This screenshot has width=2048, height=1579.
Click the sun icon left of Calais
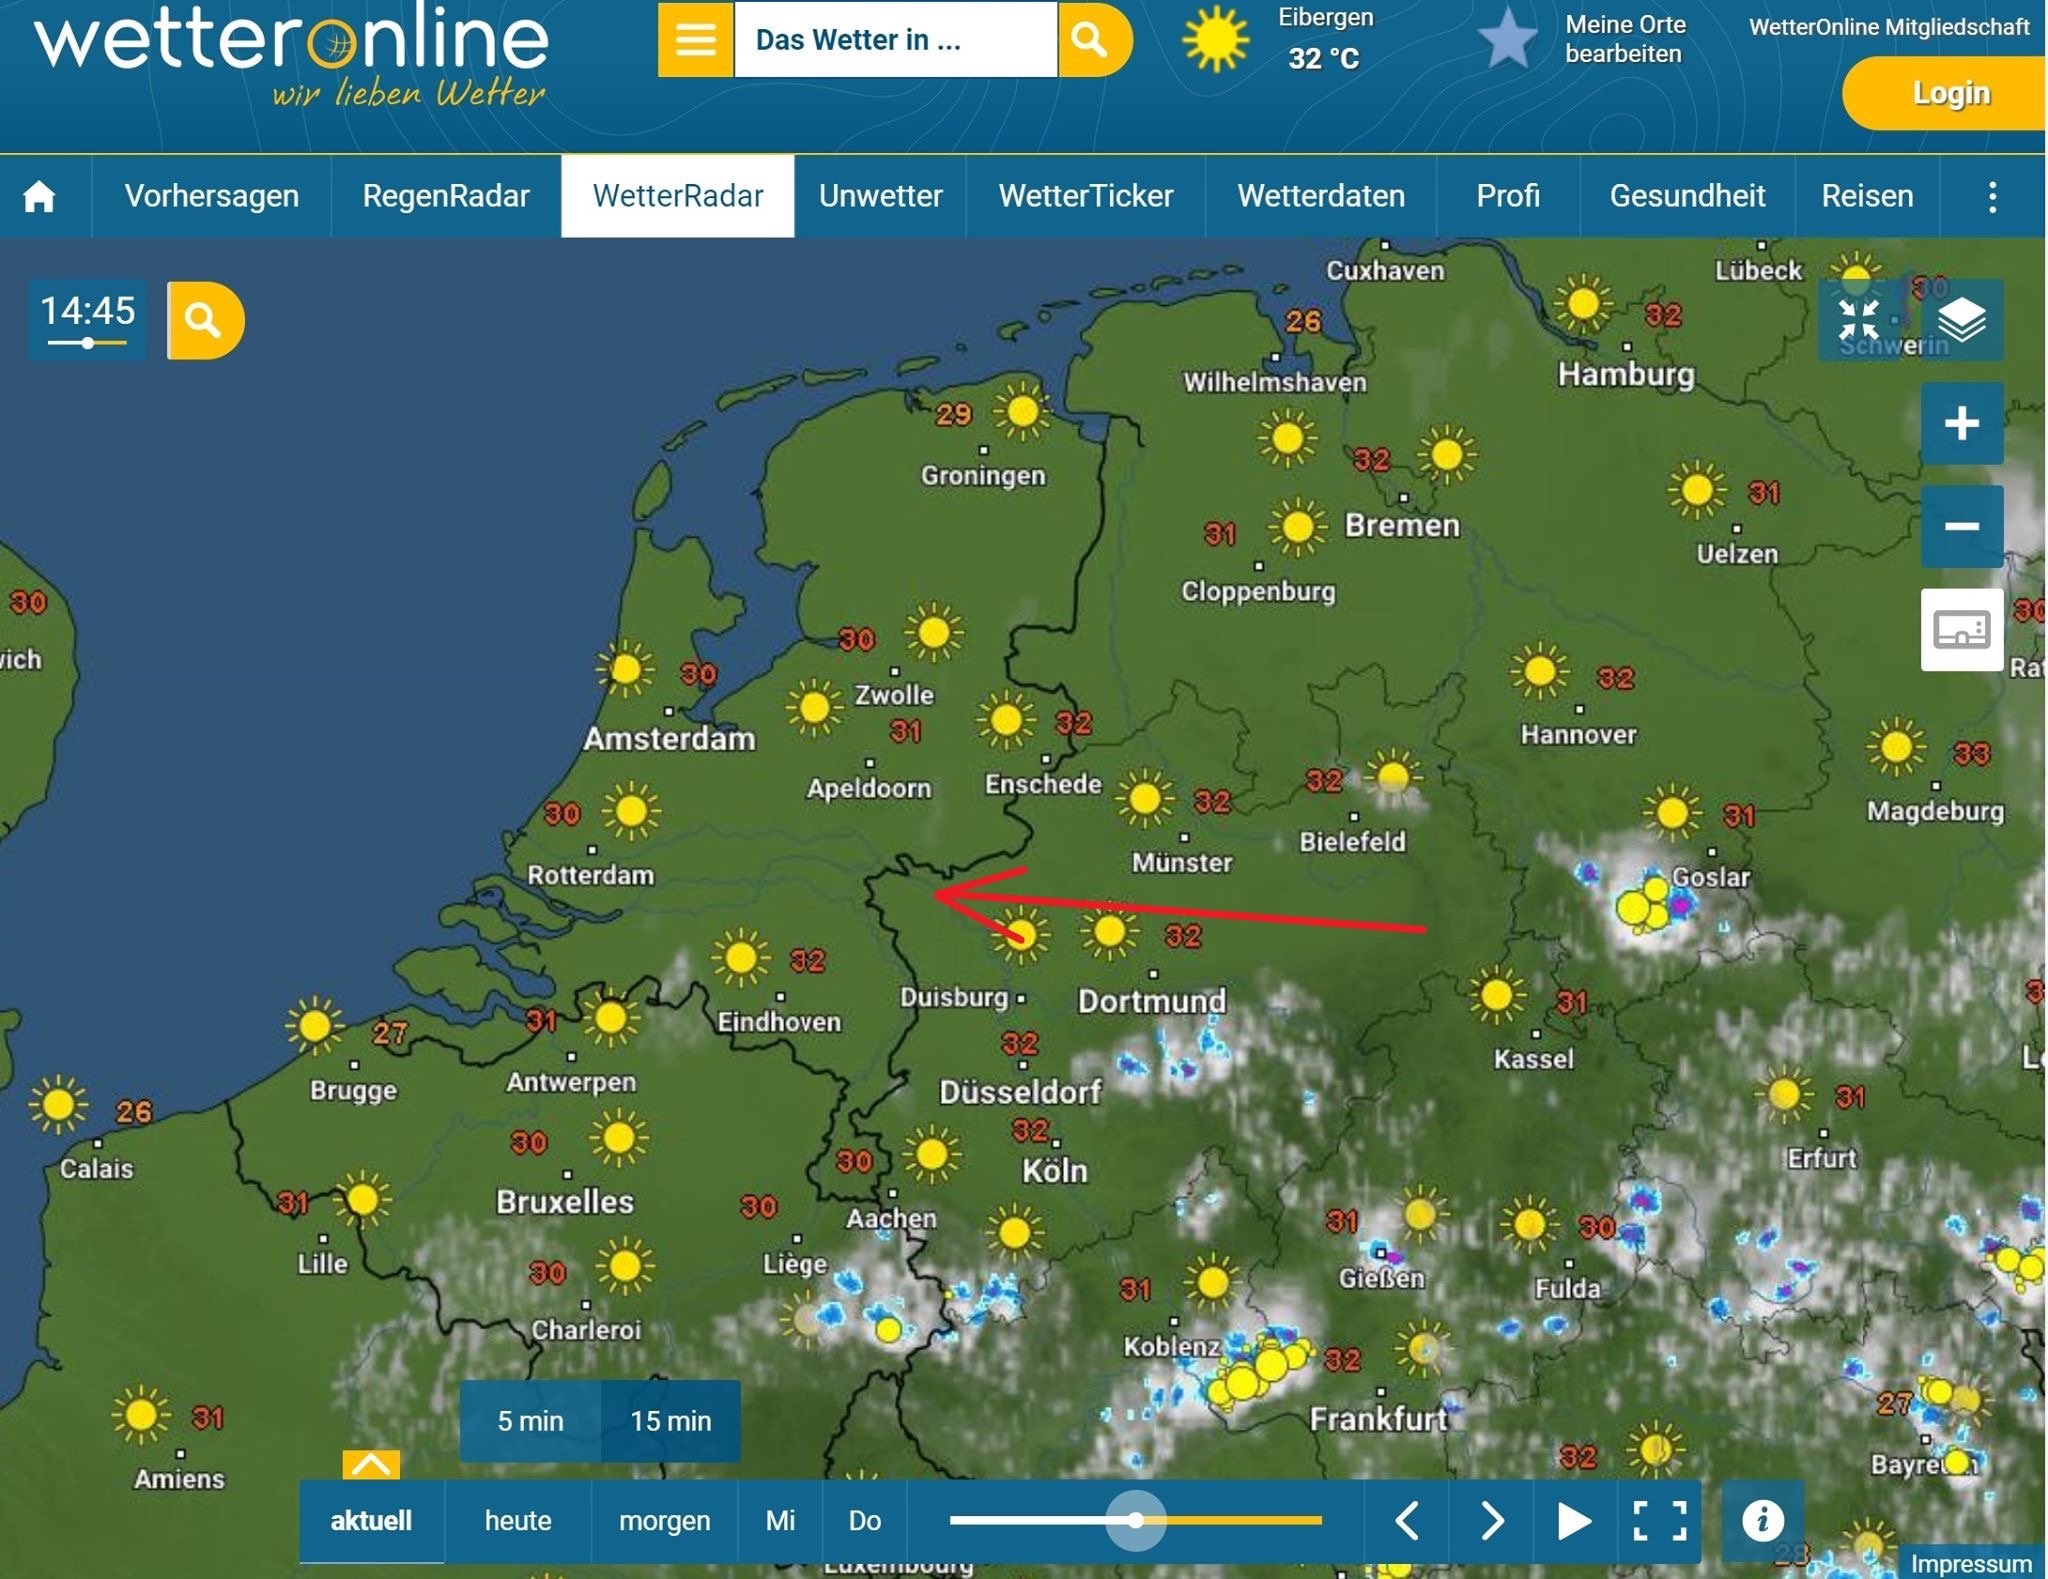click(58, 1105)
